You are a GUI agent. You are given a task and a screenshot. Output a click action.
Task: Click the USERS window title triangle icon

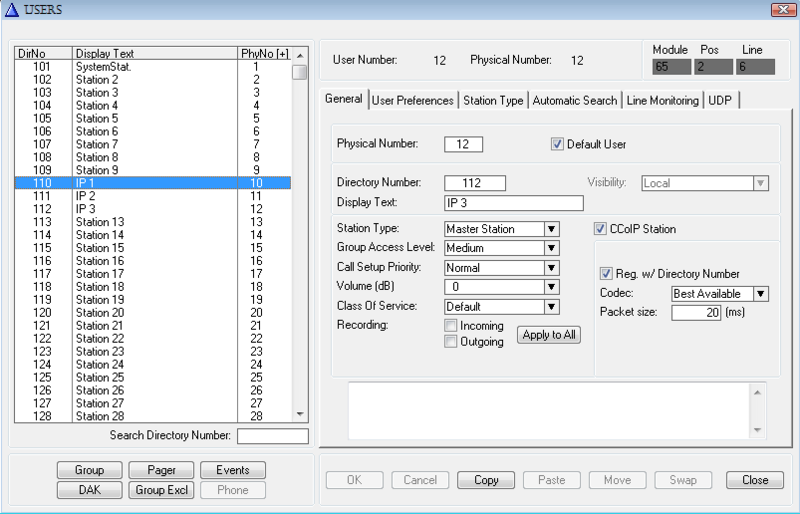click(11, 9)
